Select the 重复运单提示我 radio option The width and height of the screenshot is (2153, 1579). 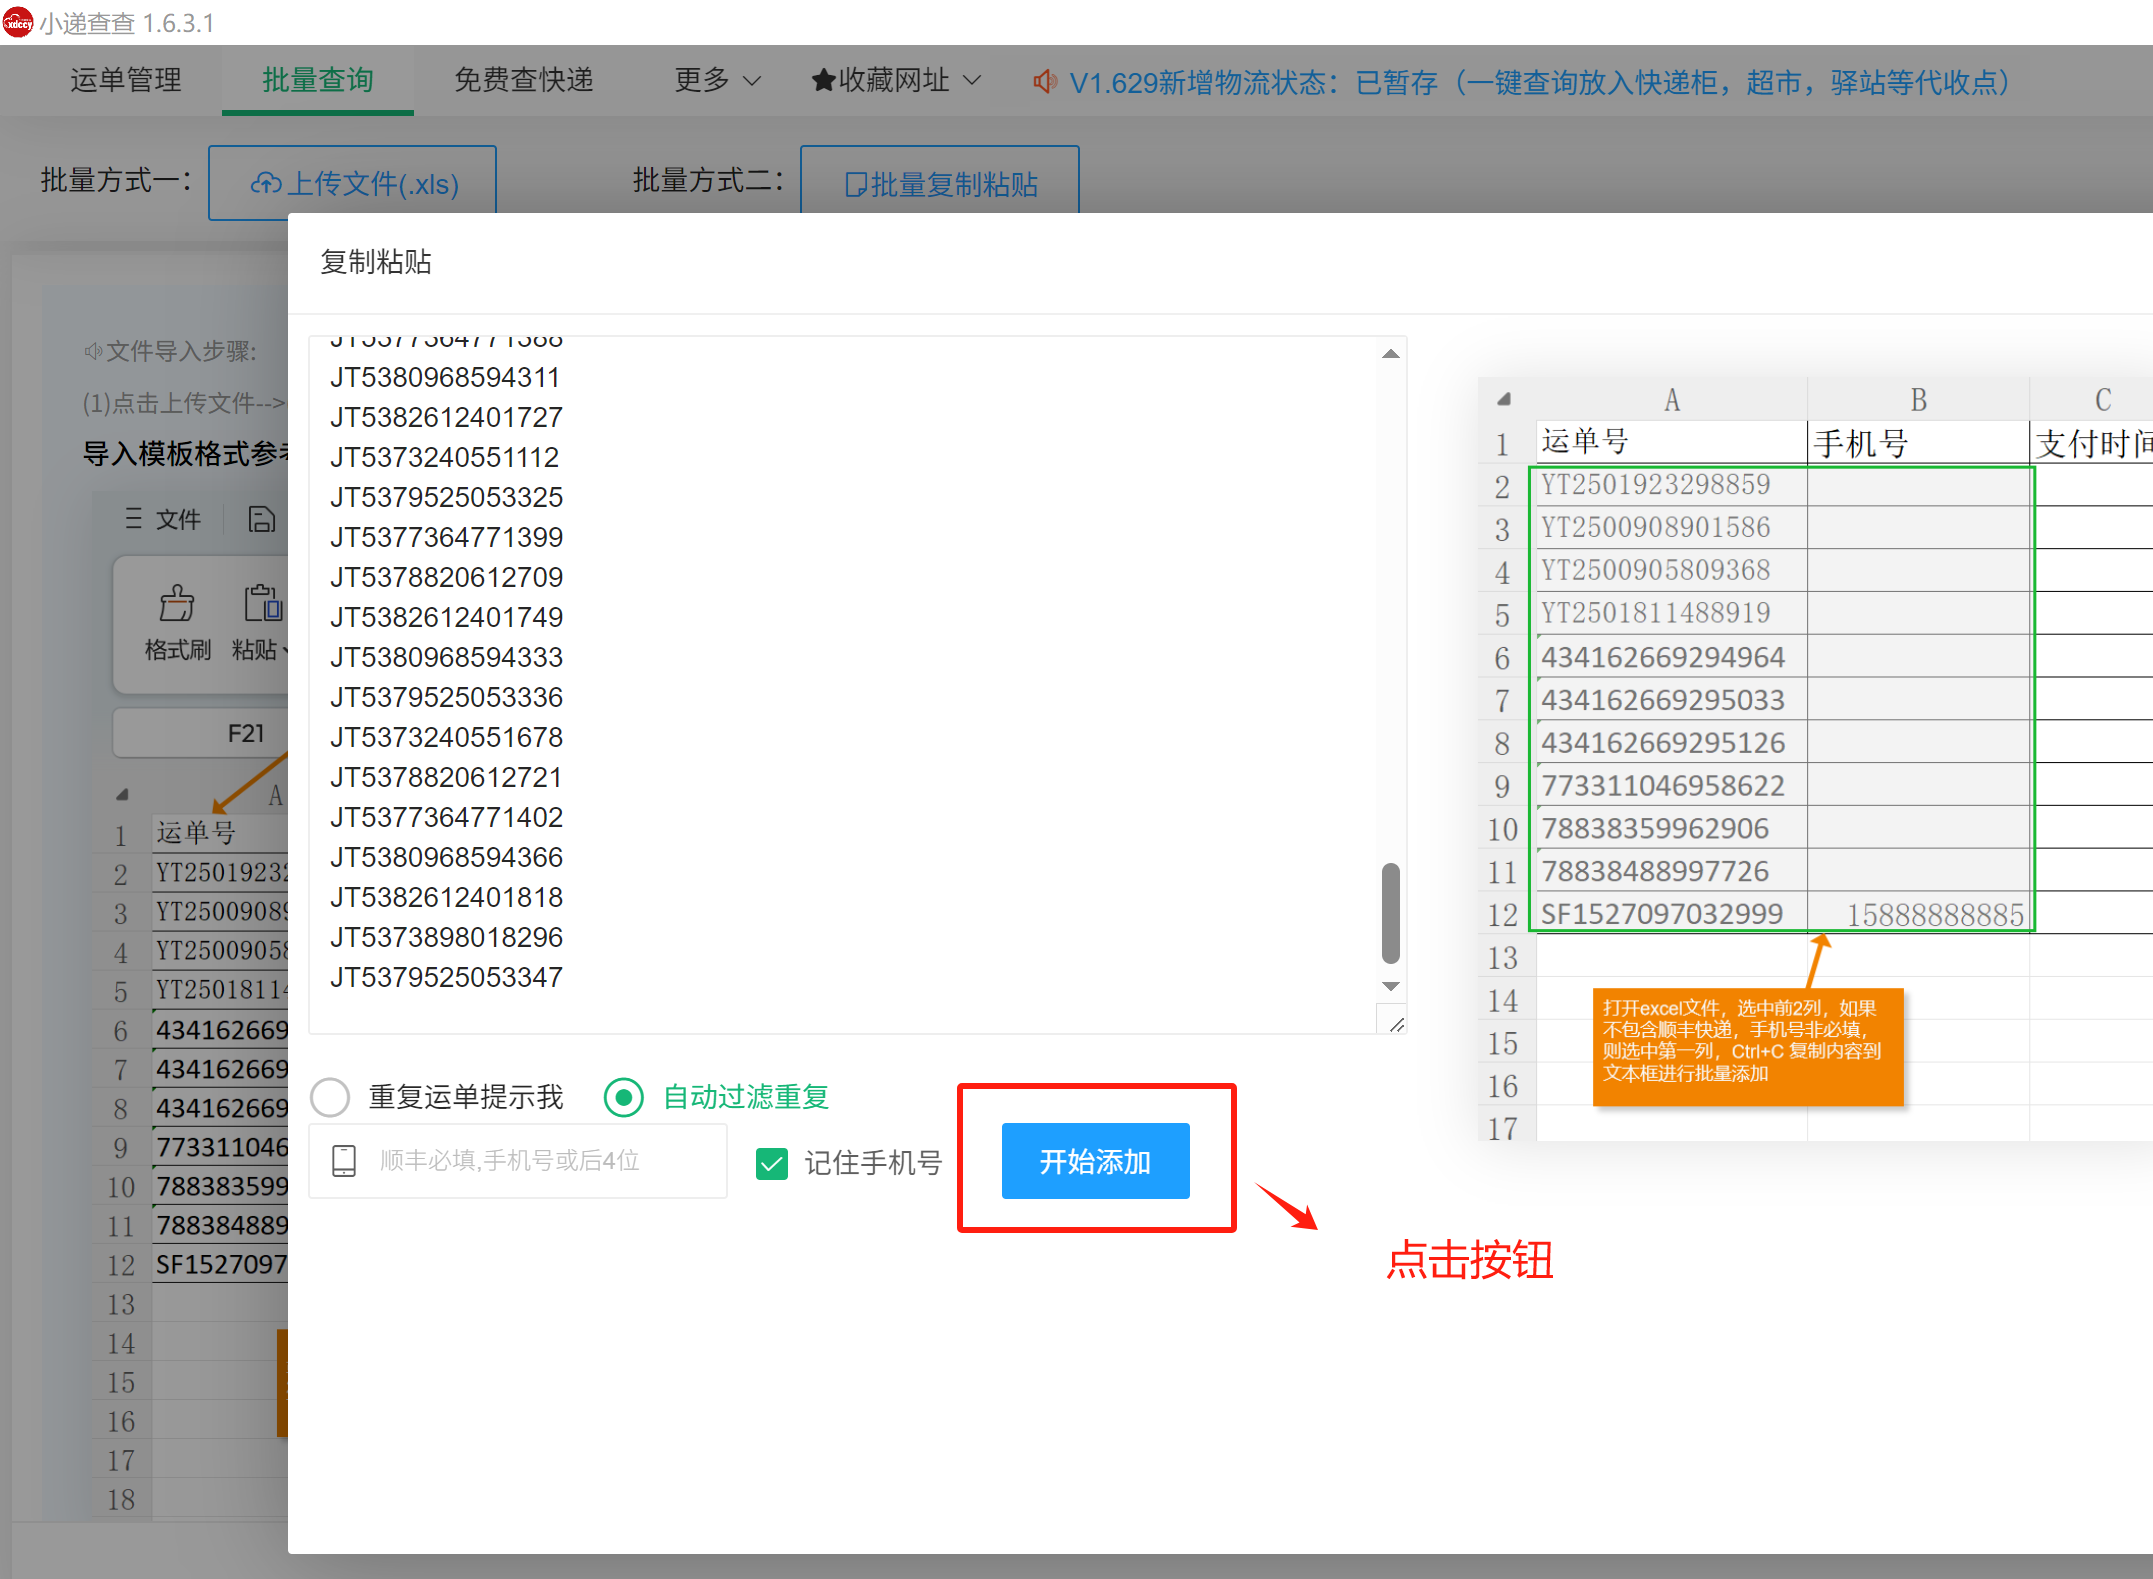pos(329,1097)
